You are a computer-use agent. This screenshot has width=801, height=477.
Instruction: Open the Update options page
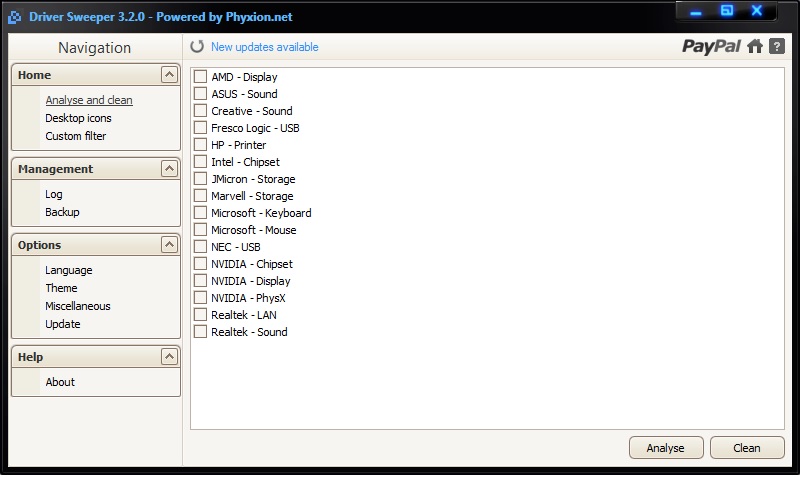[62, 324]
